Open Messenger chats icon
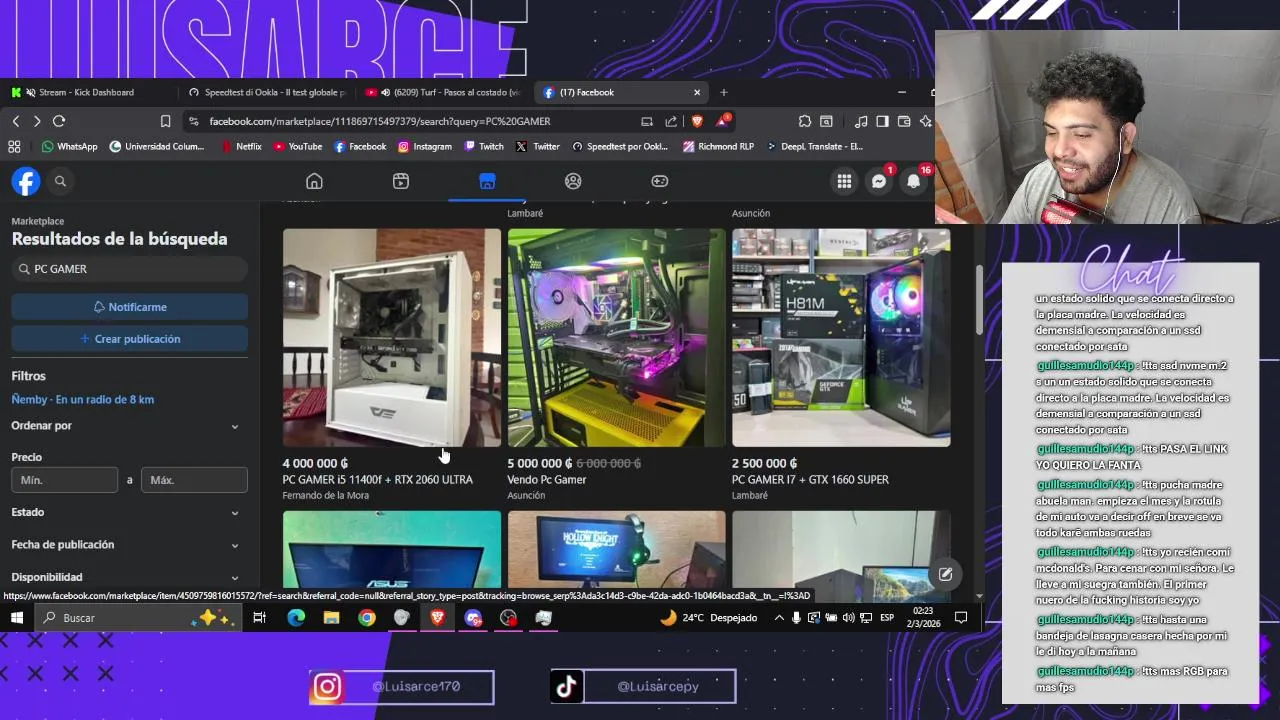 [878, 181]
